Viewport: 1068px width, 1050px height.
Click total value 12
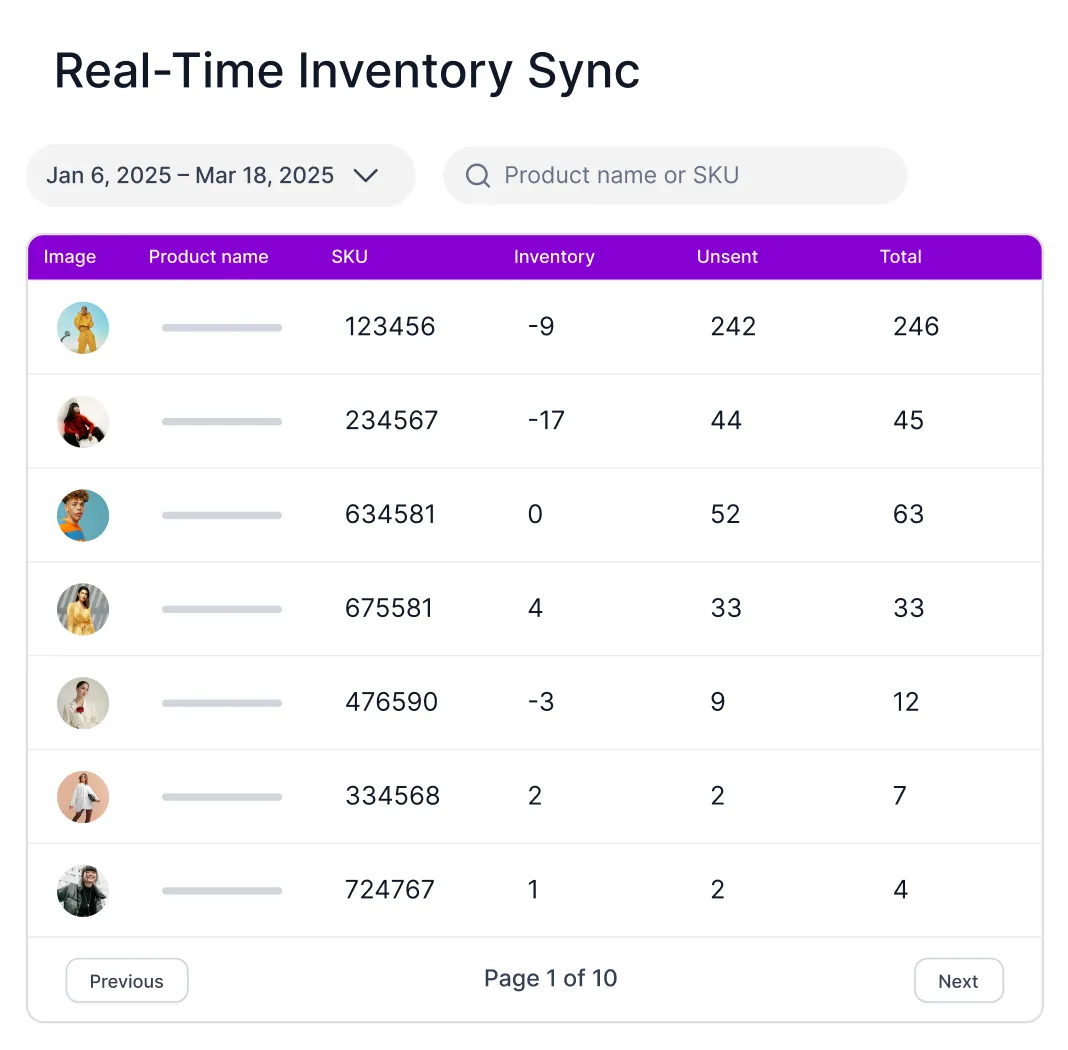coord(906,703)
